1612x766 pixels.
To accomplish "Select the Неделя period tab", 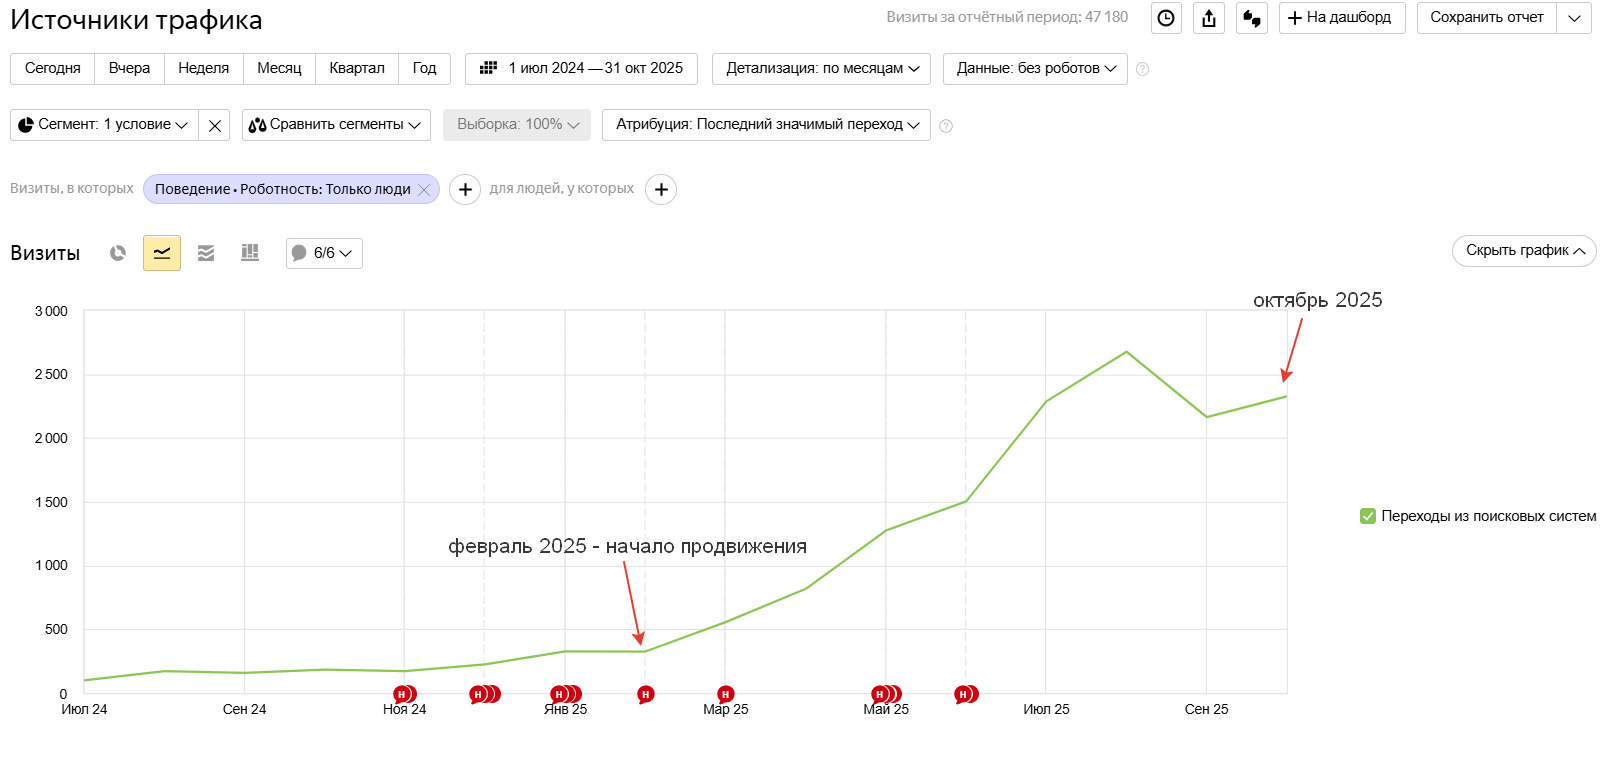I will 204,69.
